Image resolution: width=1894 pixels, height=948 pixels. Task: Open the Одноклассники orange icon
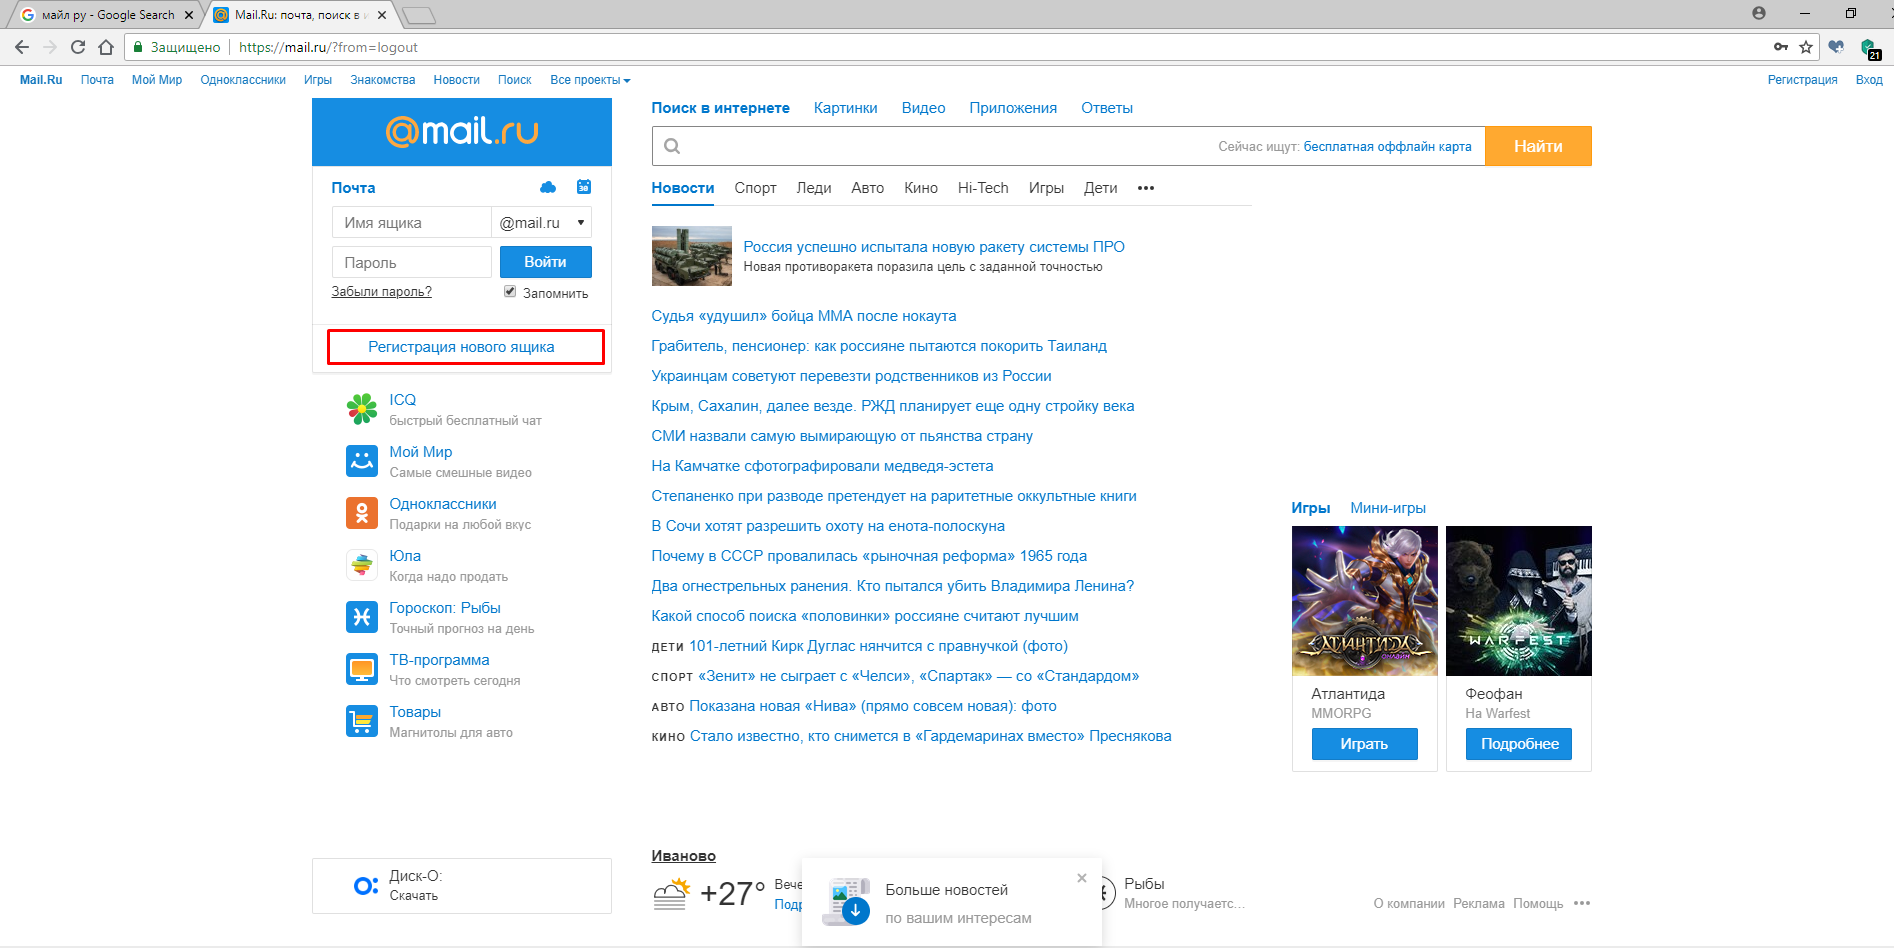pyautogui.click(x=361, y=513)
